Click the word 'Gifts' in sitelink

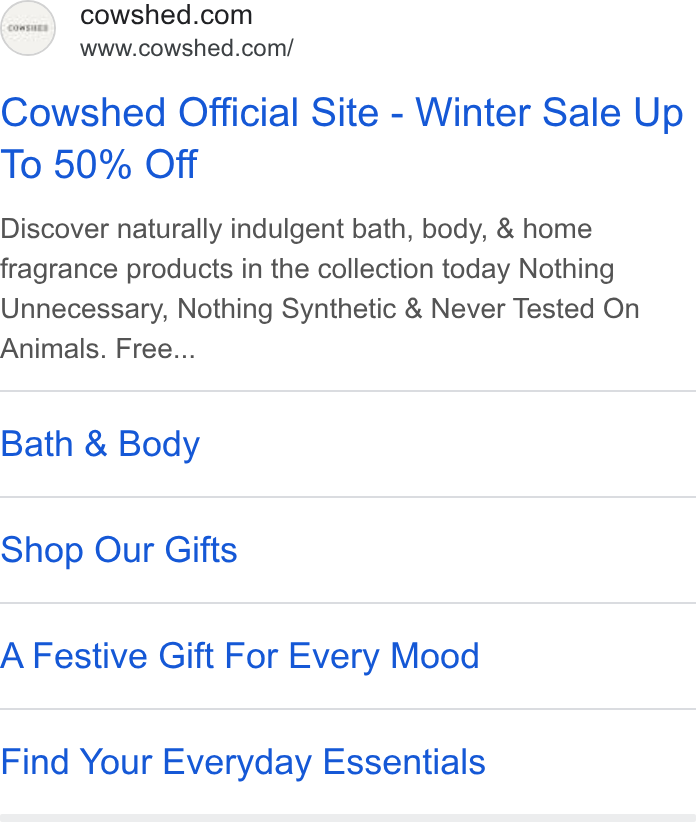pyautogui.click(x=201, y=550)
